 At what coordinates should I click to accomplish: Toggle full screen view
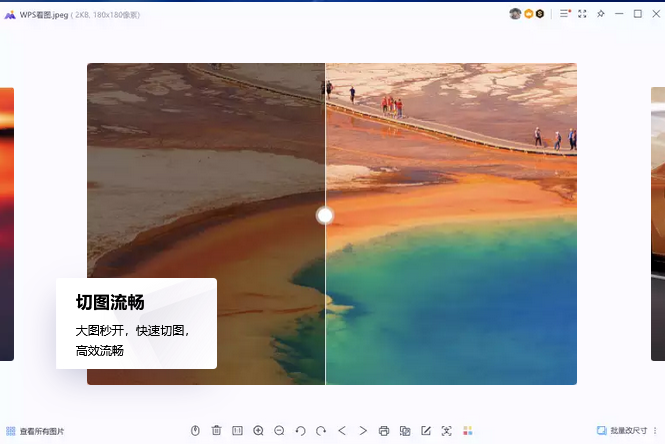582,14
